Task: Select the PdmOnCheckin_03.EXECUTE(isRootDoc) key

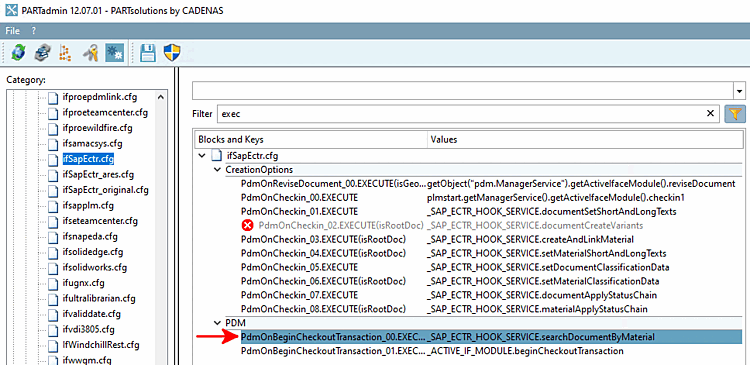Action: click(x=323, y=239)
